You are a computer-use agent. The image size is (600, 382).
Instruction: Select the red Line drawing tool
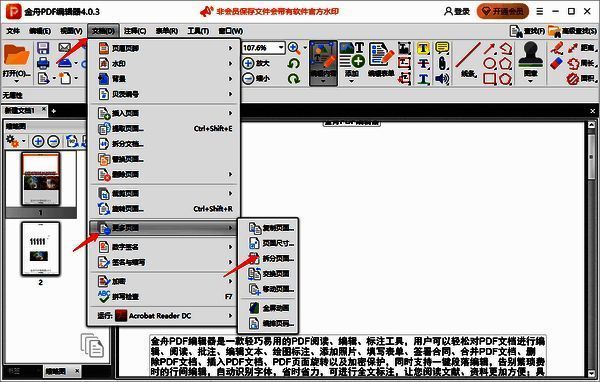(468, 60)
